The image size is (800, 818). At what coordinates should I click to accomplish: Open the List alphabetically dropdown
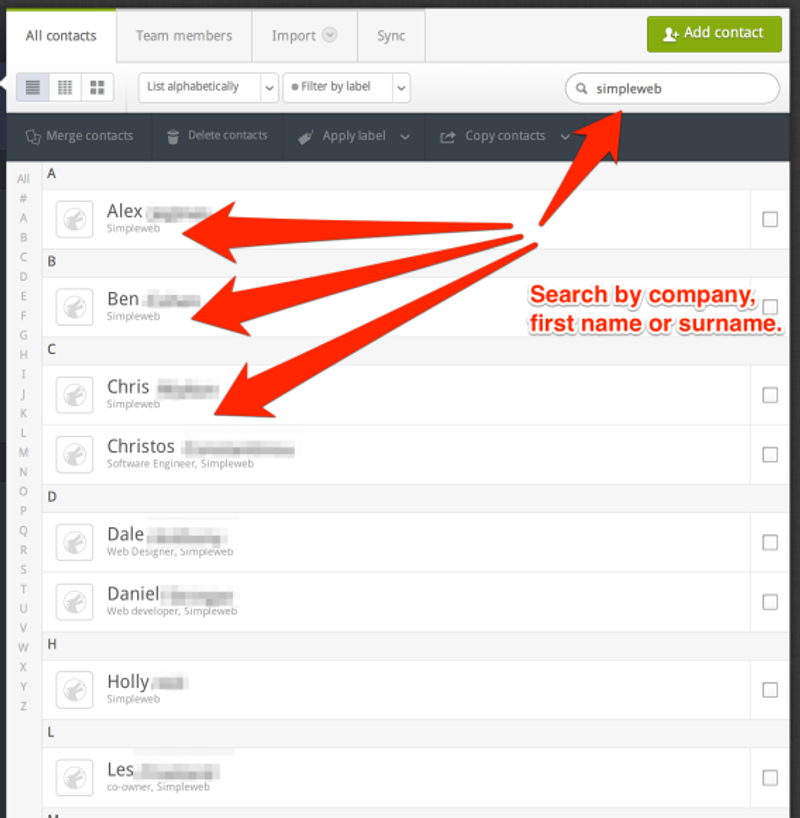pos(207,87)
